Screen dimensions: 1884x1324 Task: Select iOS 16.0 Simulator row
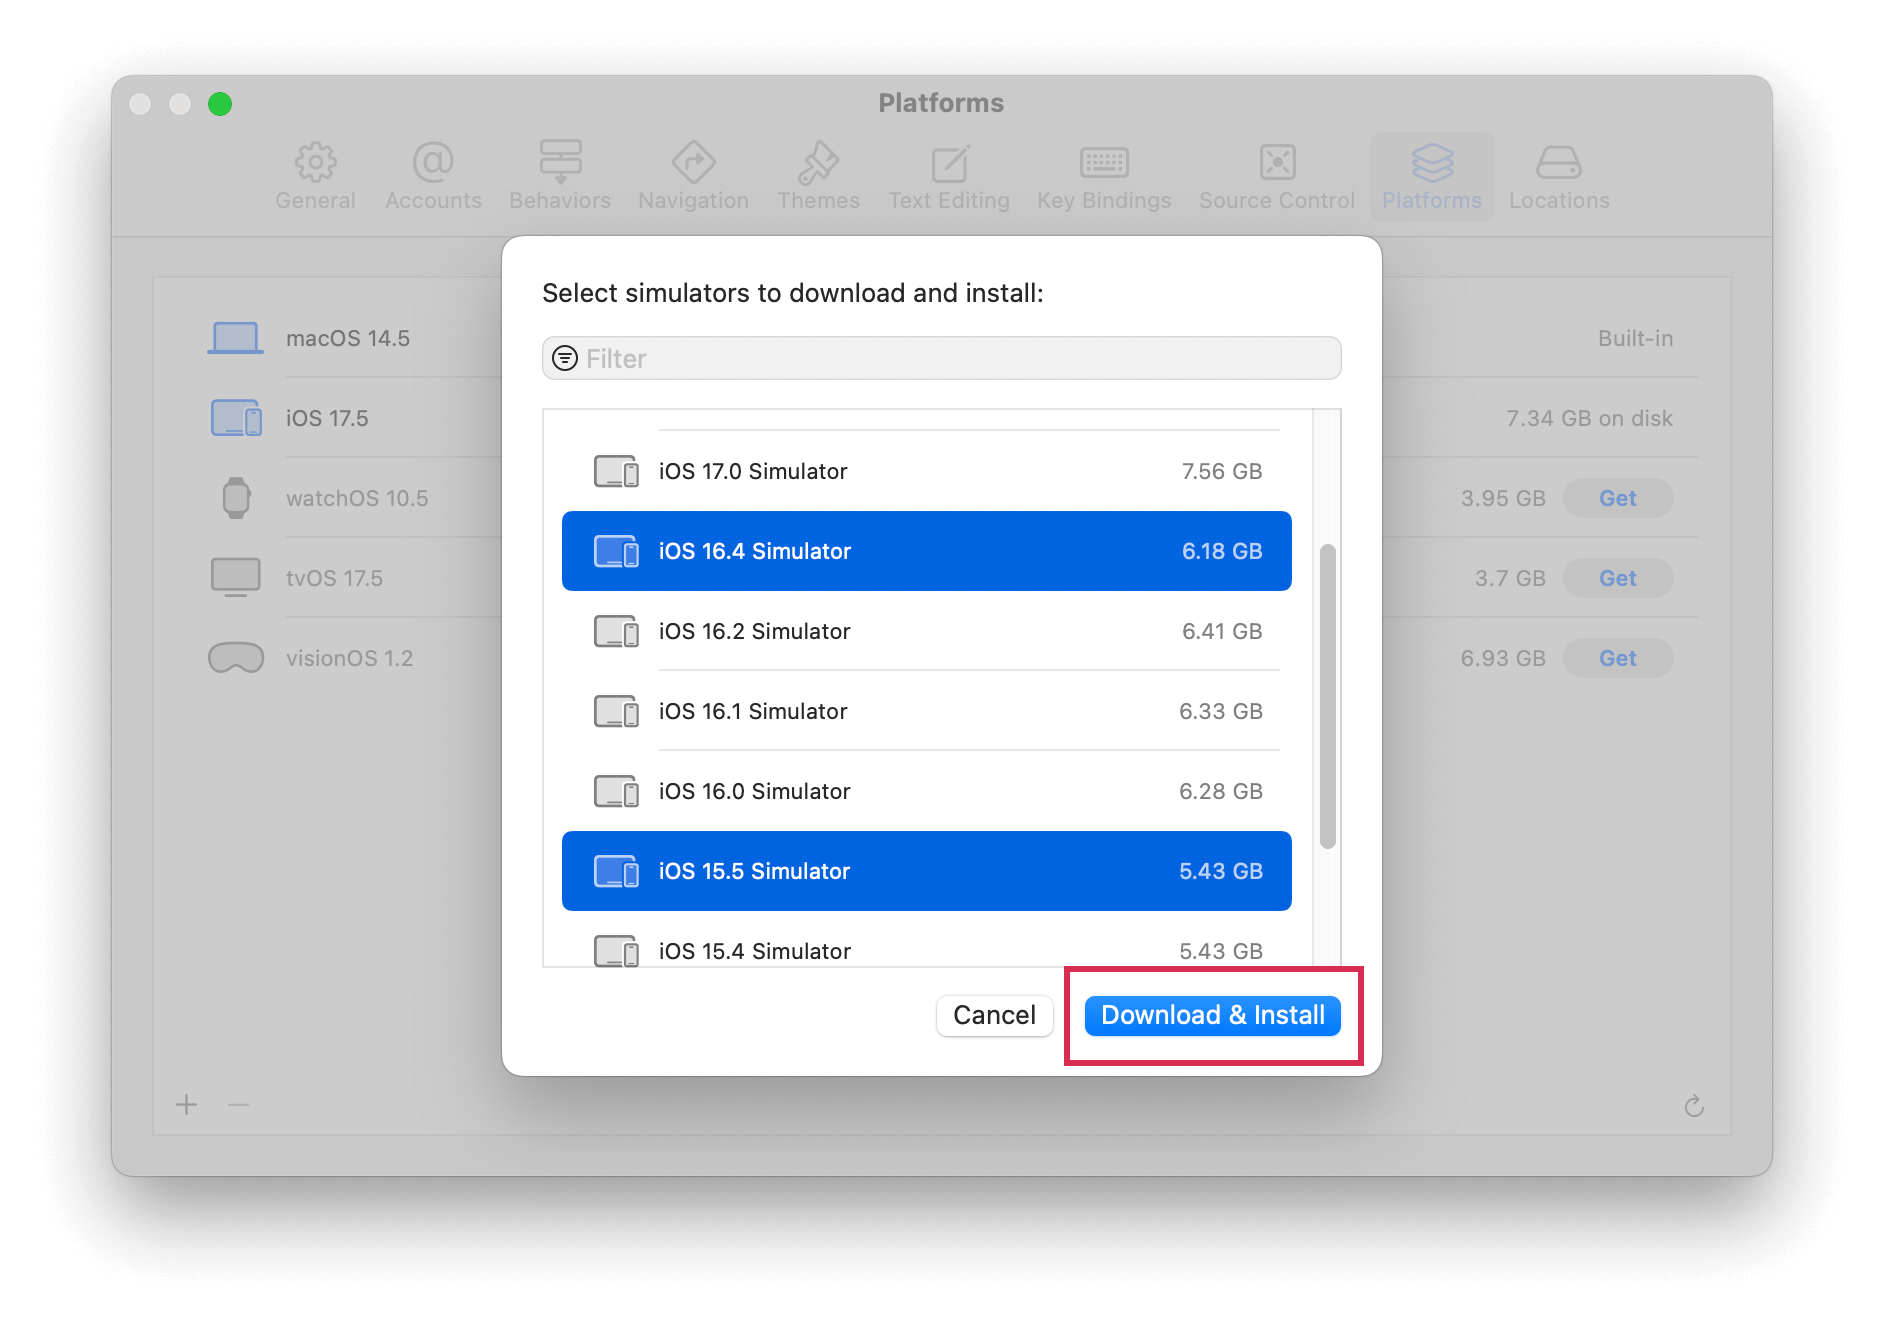pos(927,791)
